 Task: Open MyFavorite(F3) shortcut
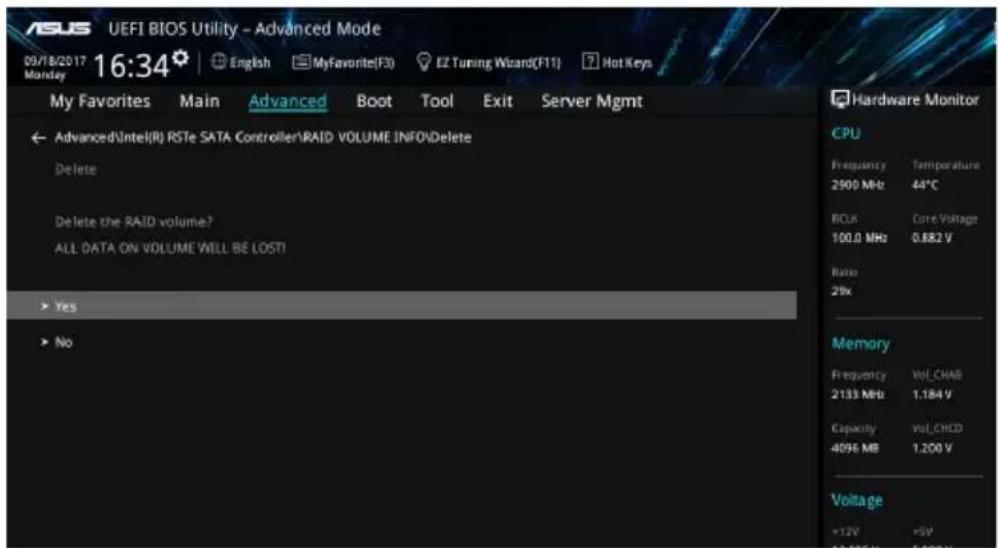click(343, 63)
